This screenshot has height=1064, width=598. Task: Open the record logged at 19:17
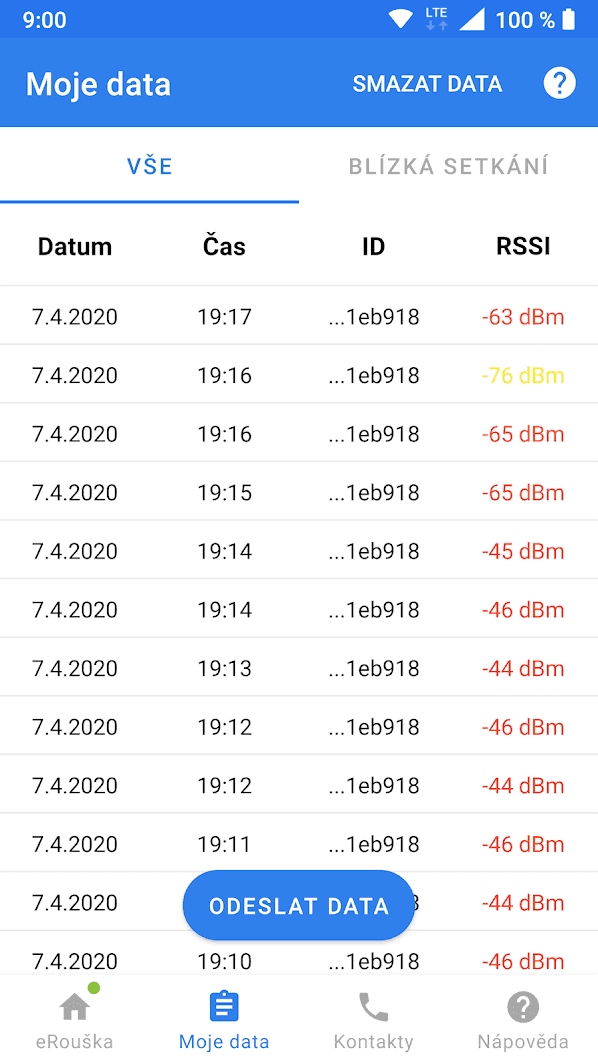click(299, 316)
